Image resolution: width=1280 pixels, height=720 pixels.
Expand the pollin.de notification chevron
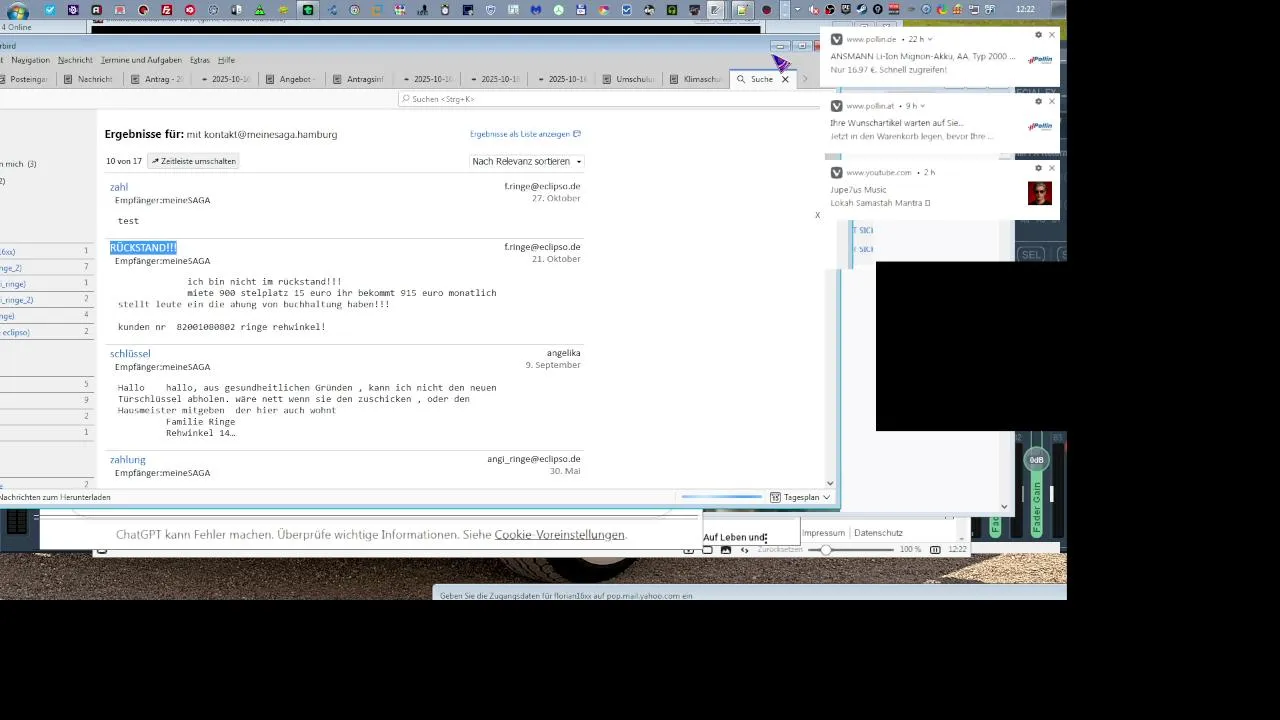pyautogui.click(x=930, y=39)
